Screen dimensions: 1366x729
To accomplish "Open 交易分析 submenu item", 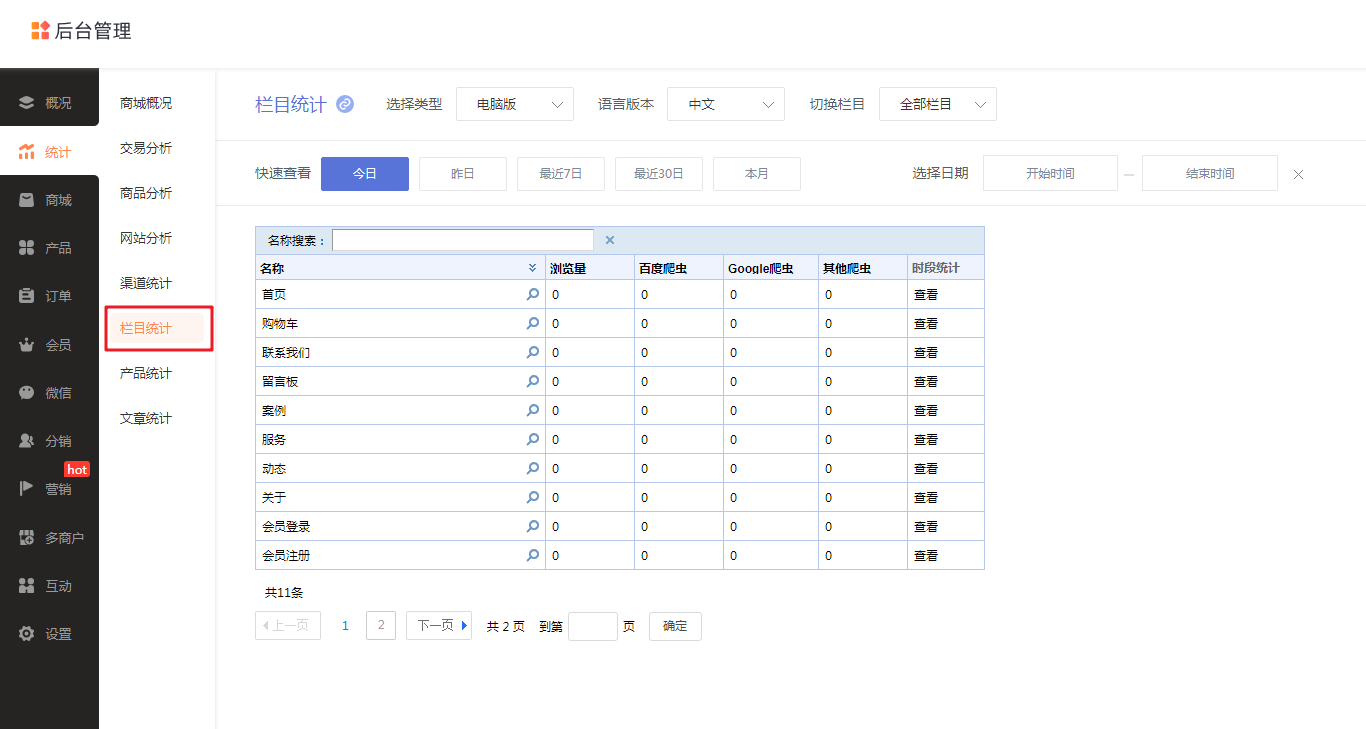I will 146,148.
